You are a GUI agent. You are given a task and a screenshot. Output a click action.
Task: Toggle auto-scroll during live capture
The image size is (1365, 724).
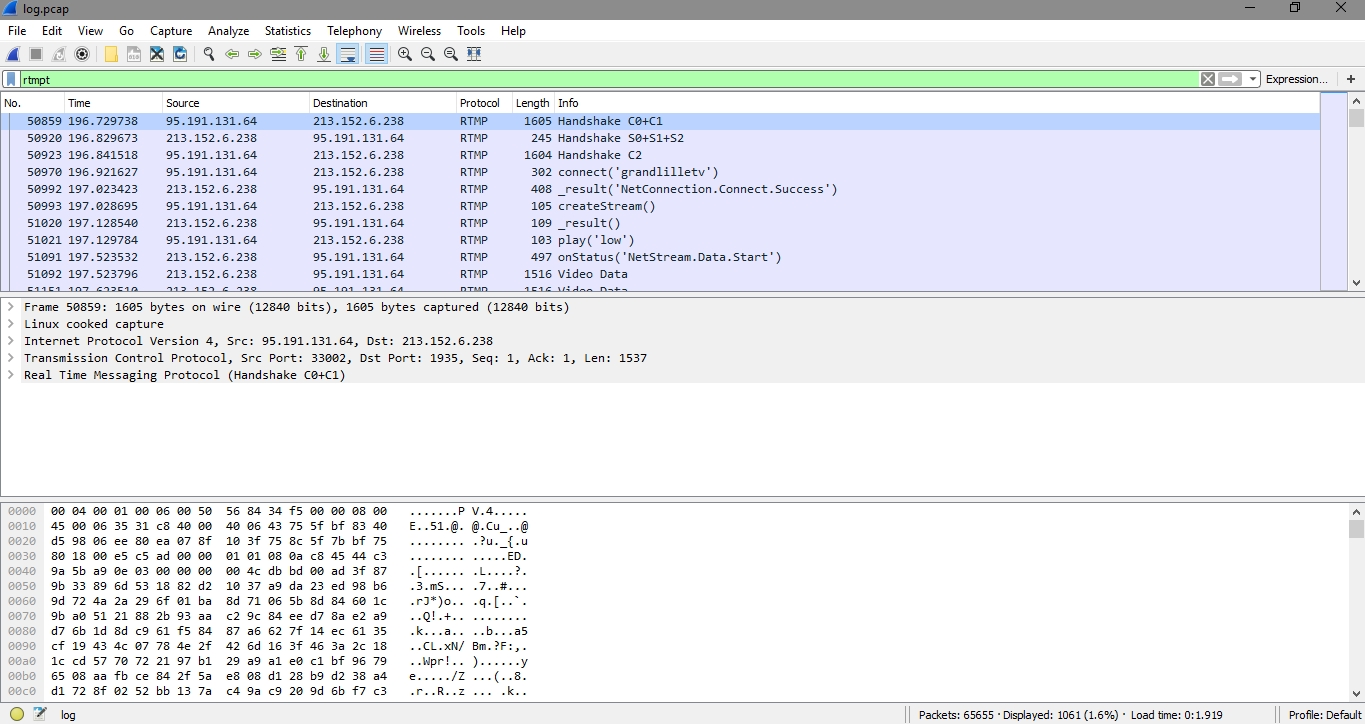click(x=348, y=54)
